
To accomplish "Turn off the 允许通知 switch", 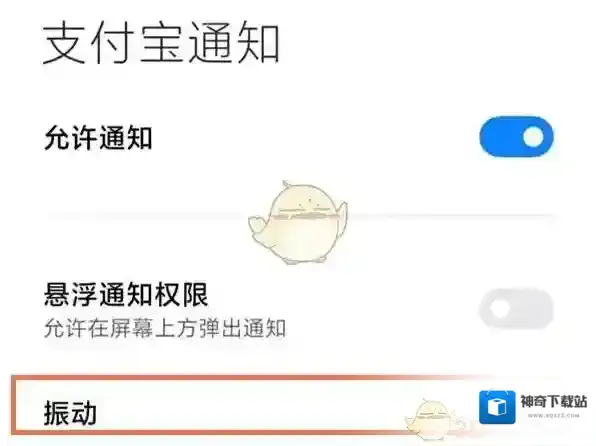I will pyautogui.click(x=517, y=137).
